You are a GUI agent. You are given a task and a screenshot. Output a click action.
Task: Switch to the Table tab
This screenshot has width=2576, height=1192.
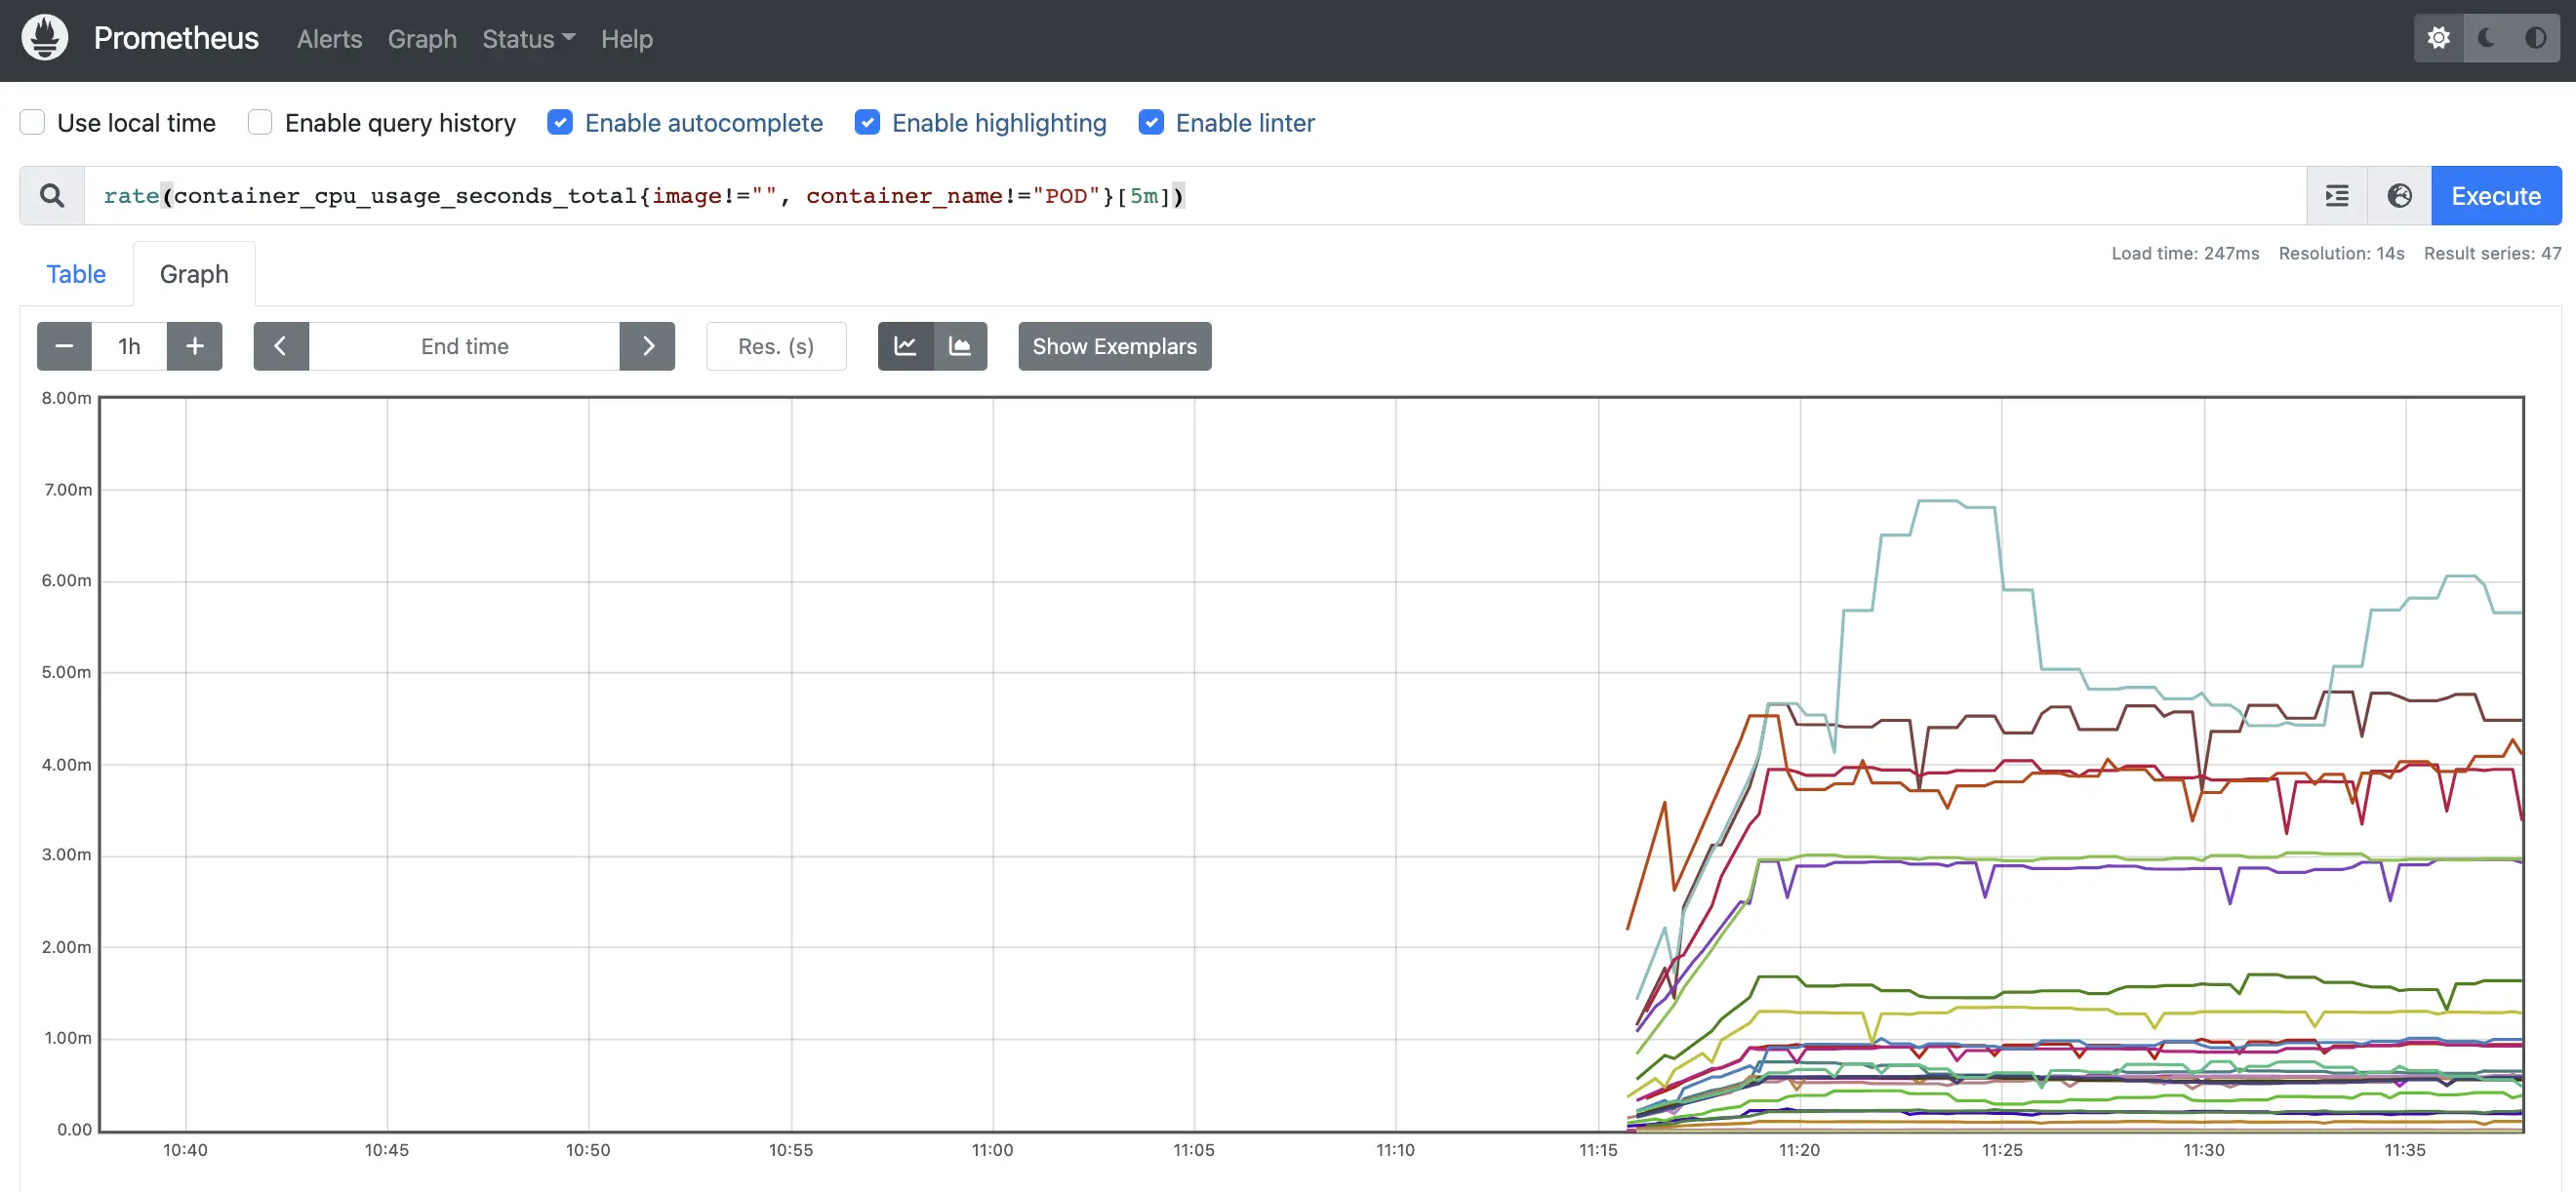76,274
